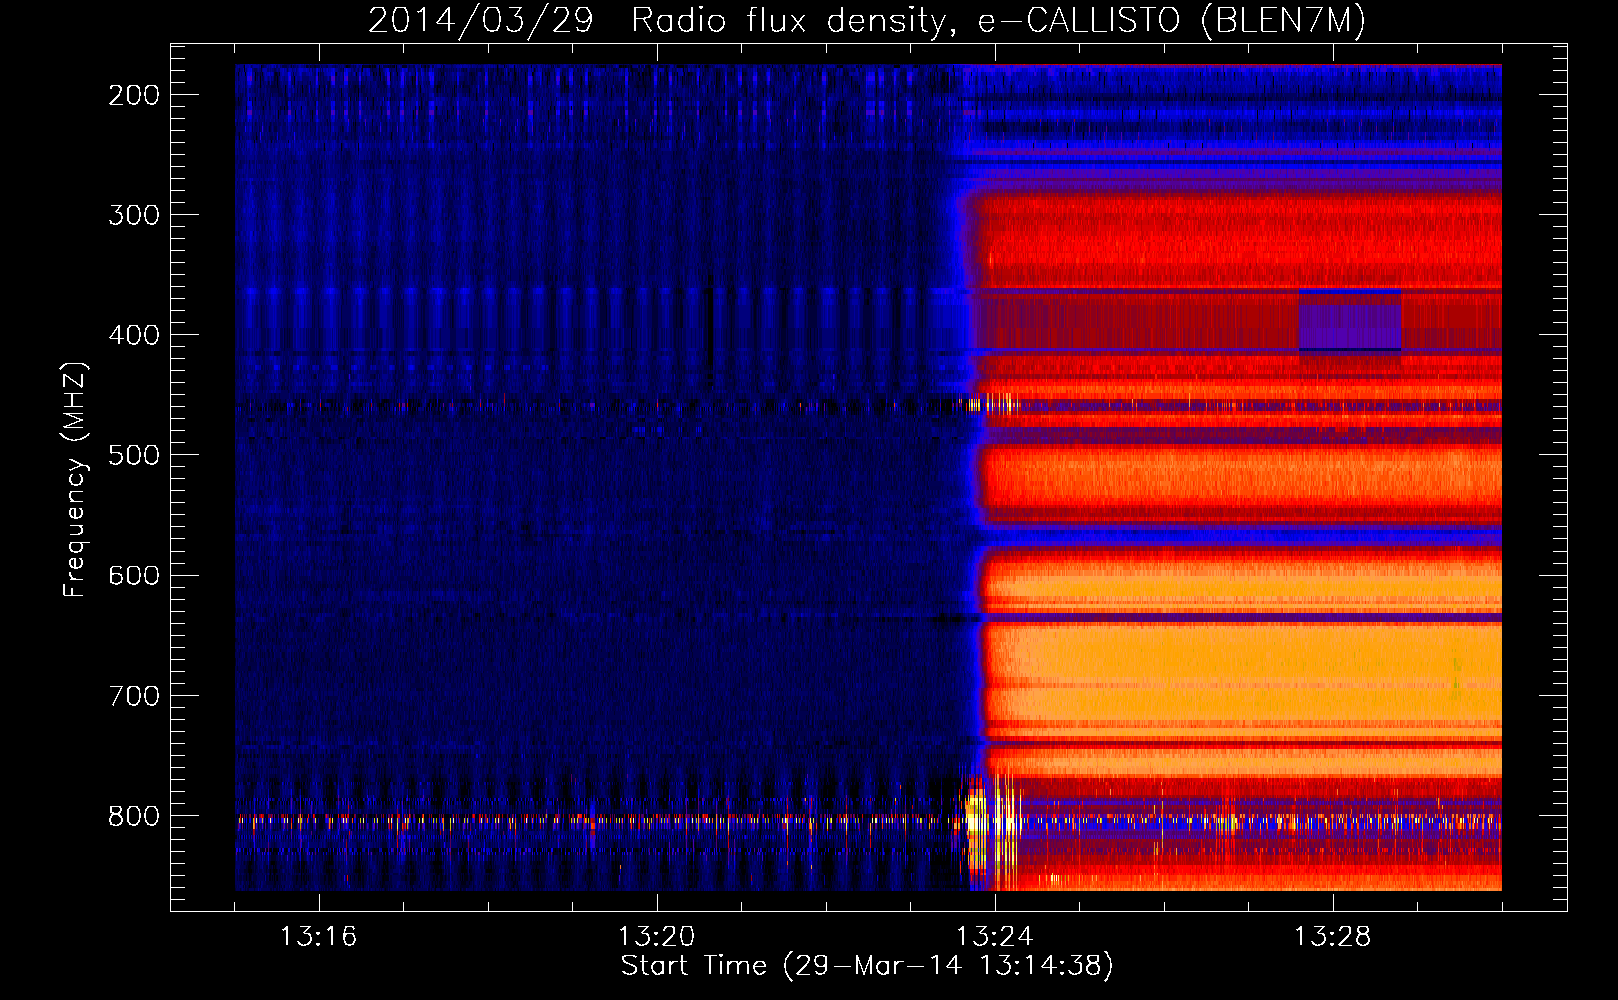Viewport: 1618px width, 1000px height.
Task: Click the 13:24 time tick label
Action: coord(995,937)
